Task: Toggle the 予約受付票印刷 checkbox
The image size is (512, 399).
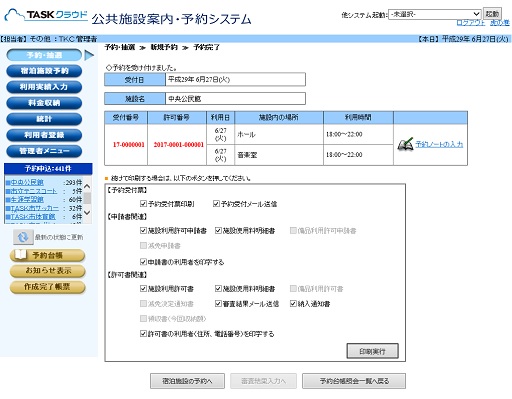Action: [143, 203]
